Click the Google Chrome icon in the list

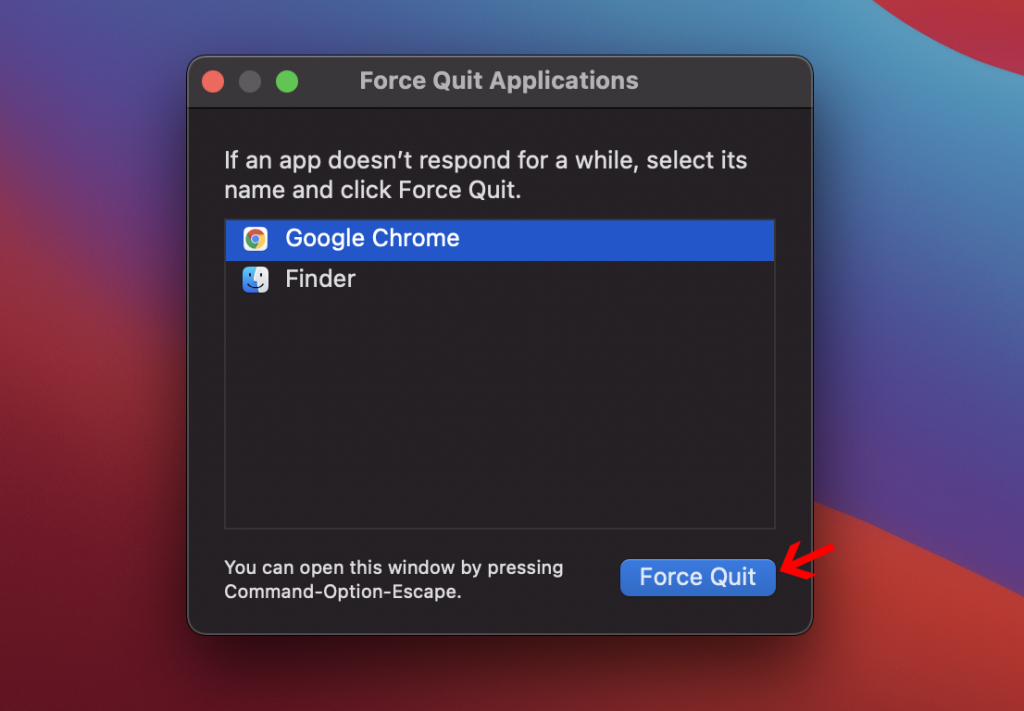coord(255,239)
